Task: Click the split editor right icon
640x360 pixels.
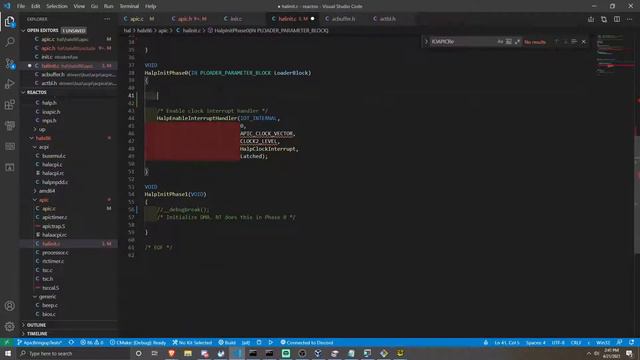Action: click(617, 19)
